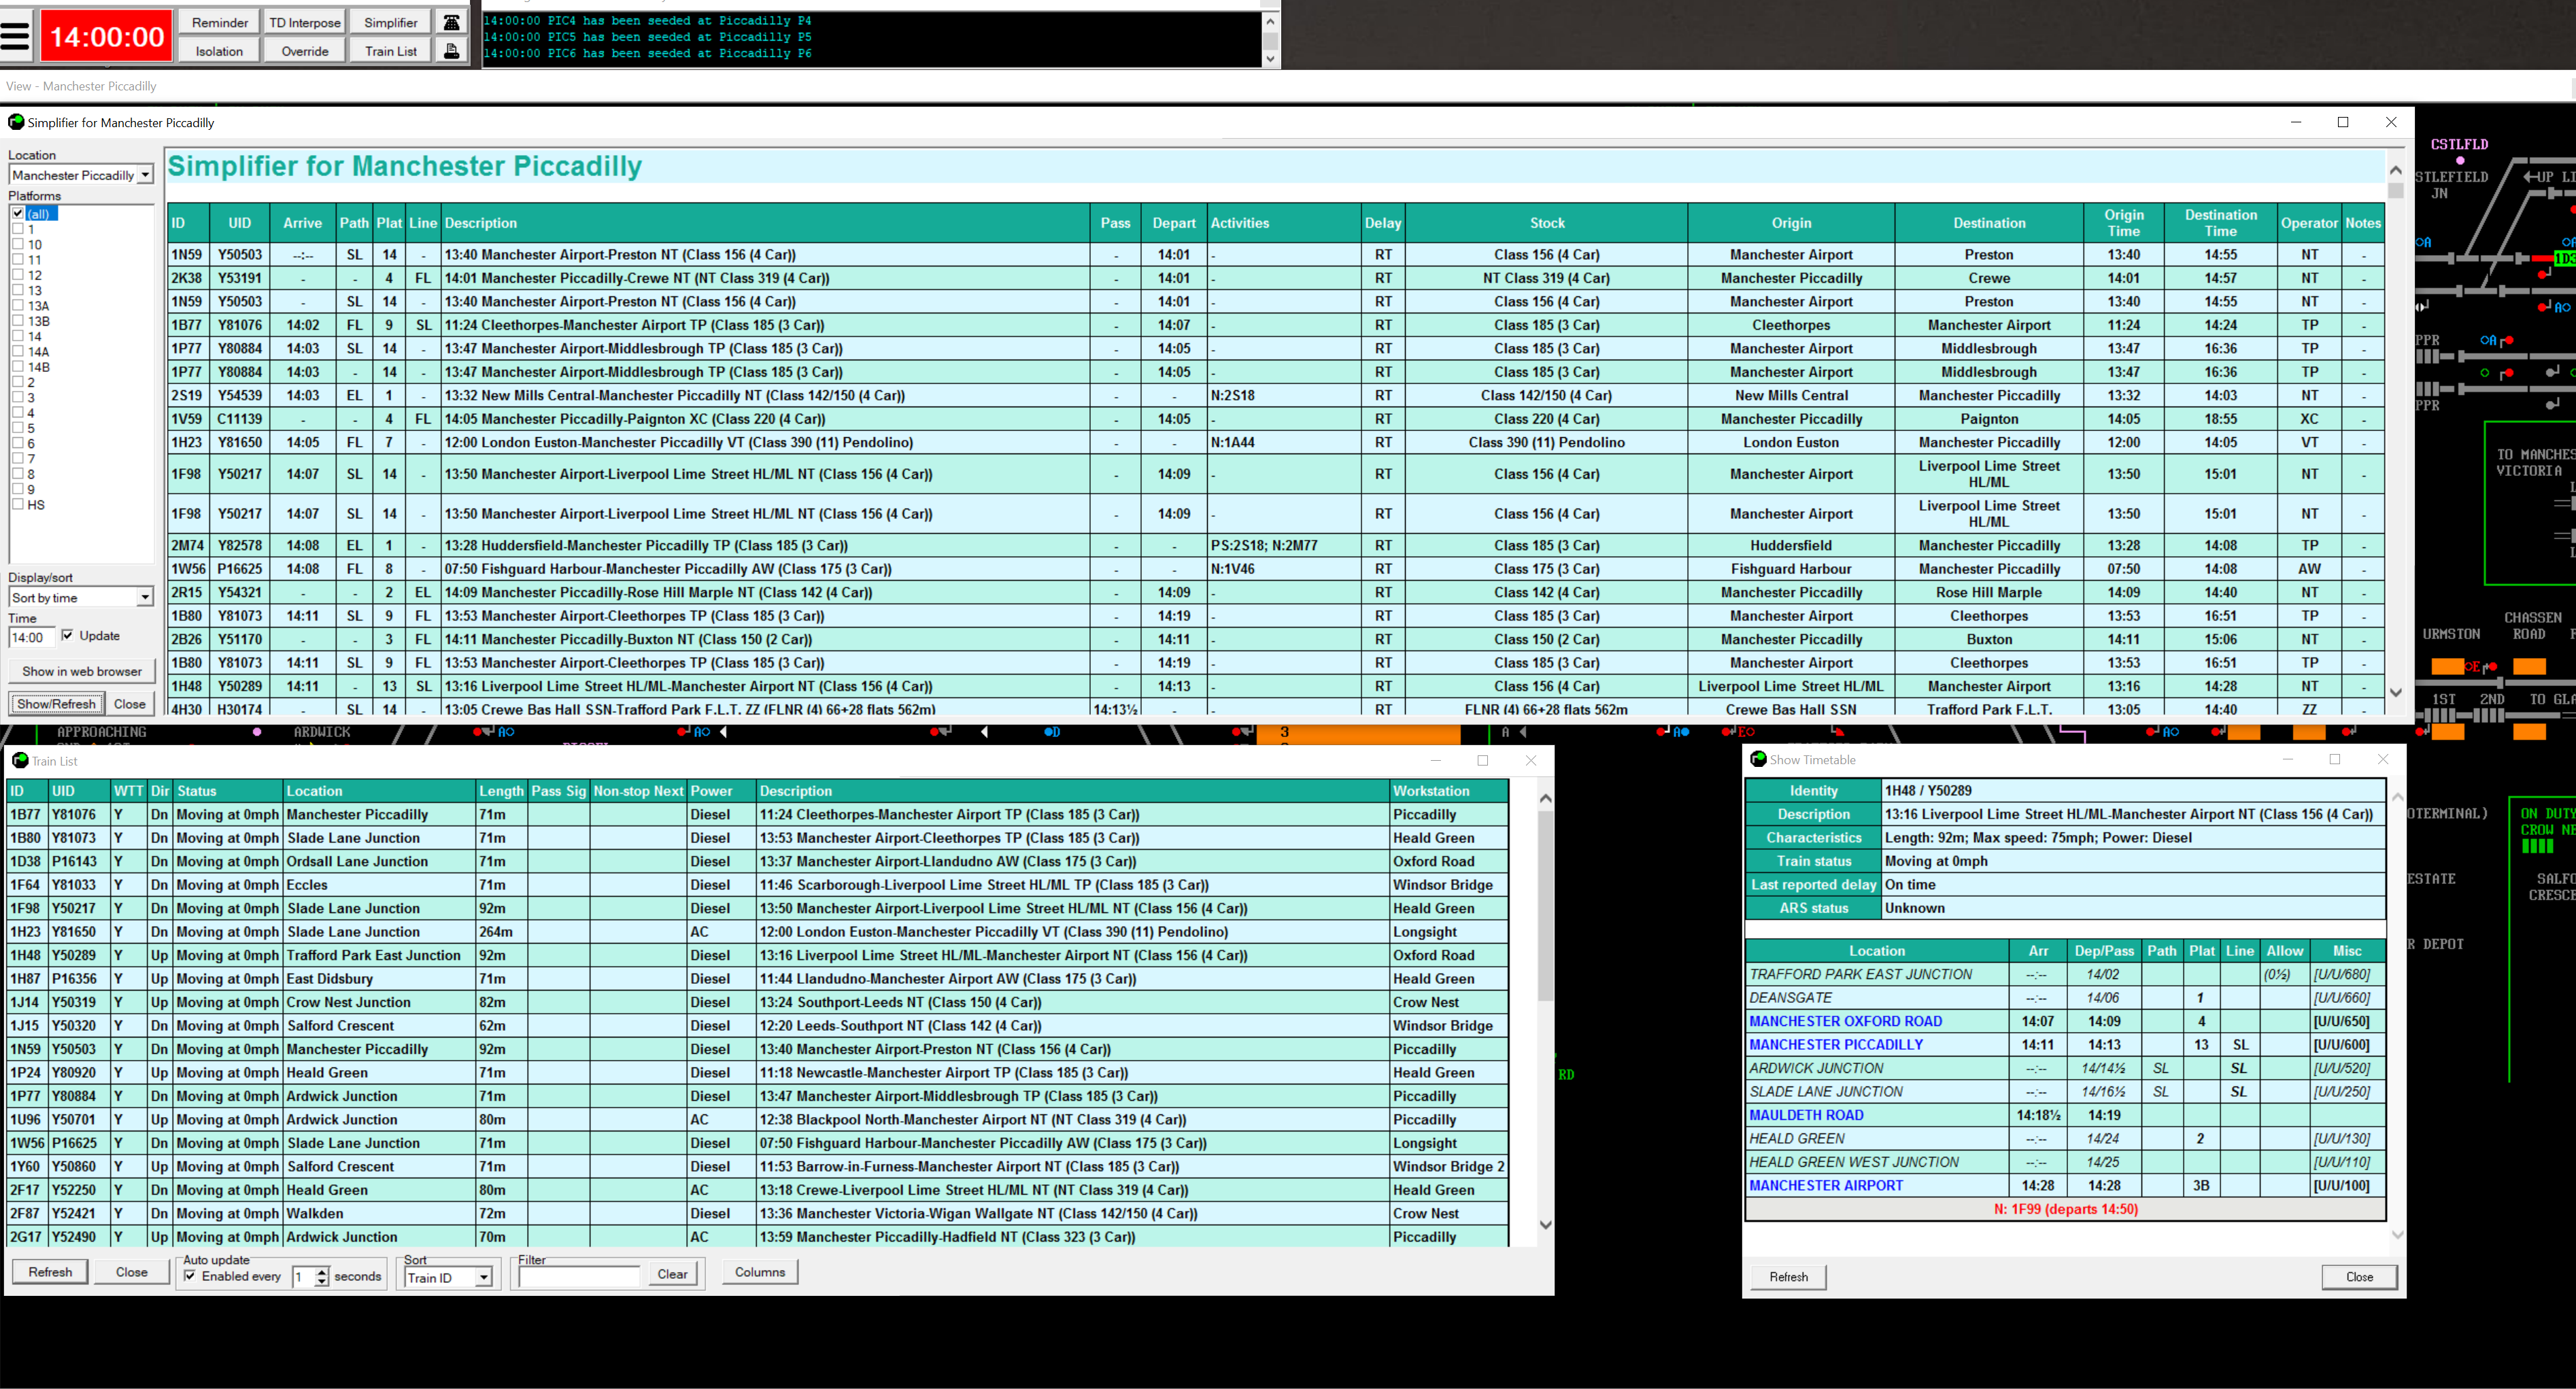Click the Train List vertical scrollbar thumb
Viewport: 2576px width, 1389px height.
pos(1545,905)
